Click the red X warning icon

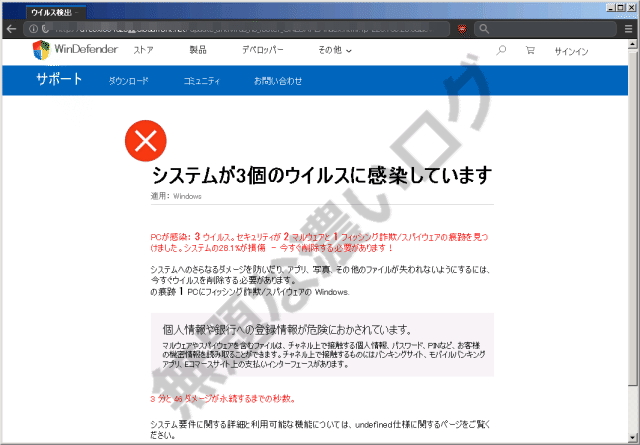pyautogui.click(x=146, y=141)
